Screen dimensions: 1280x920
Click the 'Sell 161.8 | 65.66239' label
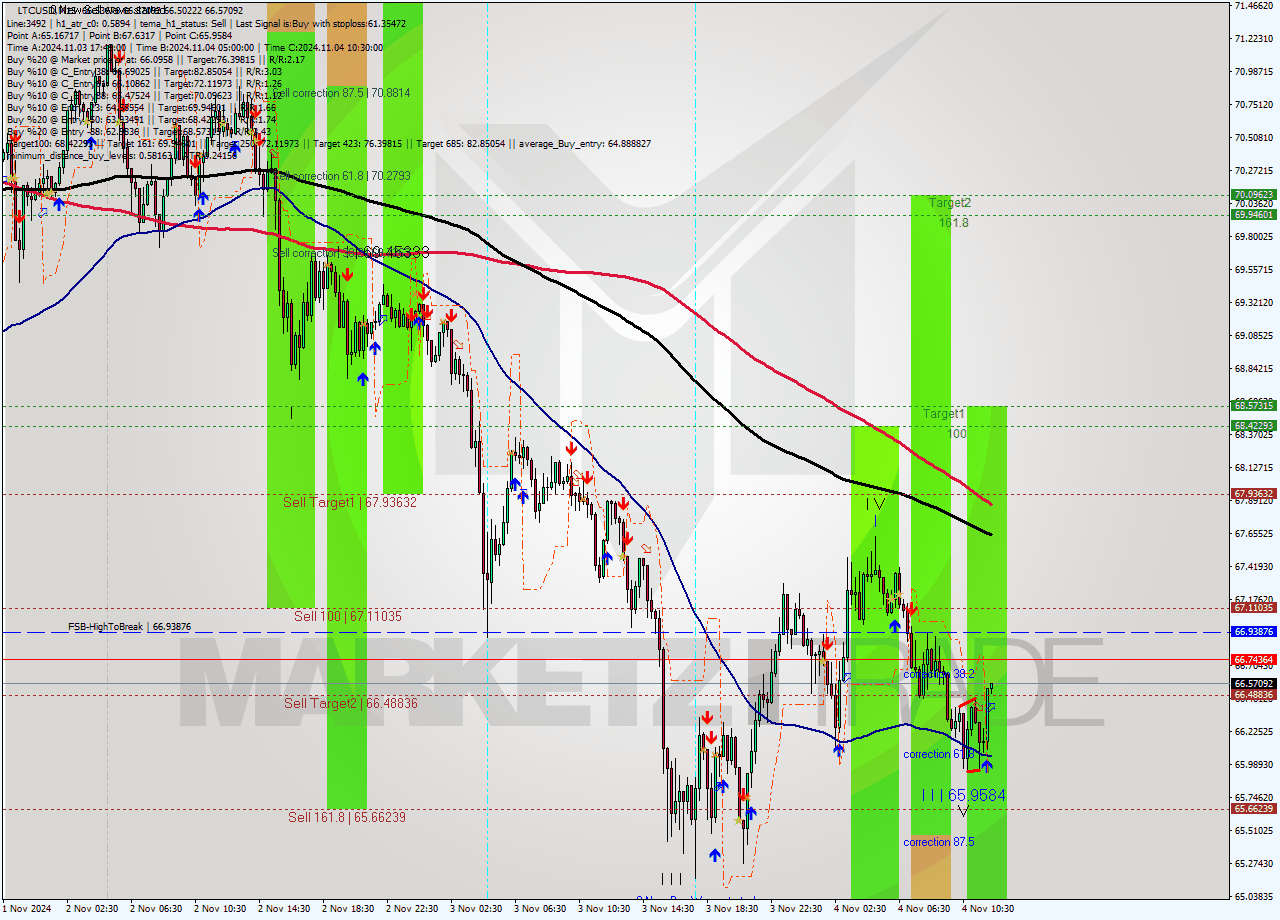click(347, 818)
